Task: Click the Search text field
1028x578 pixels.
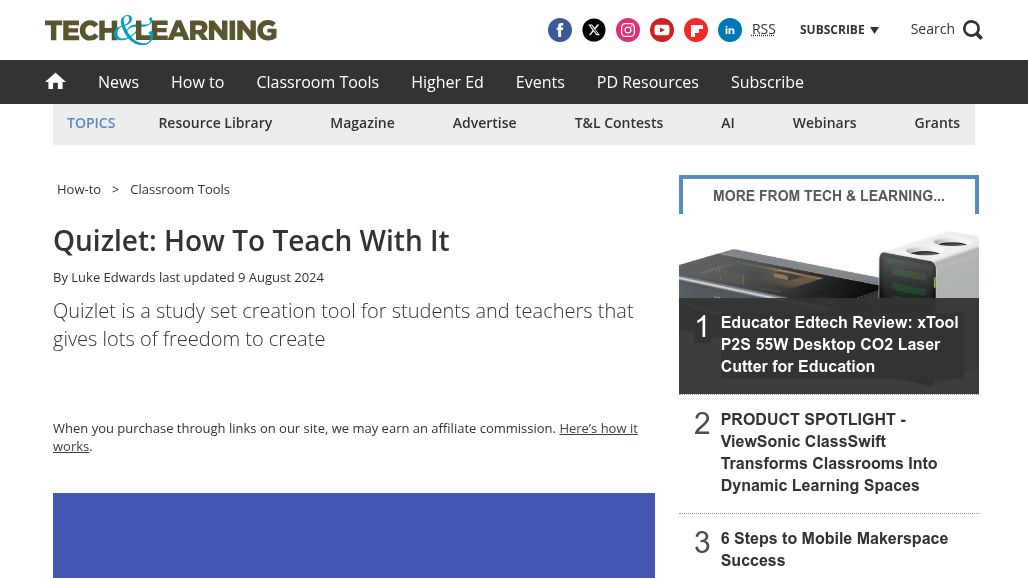Action: pos(932,29)
